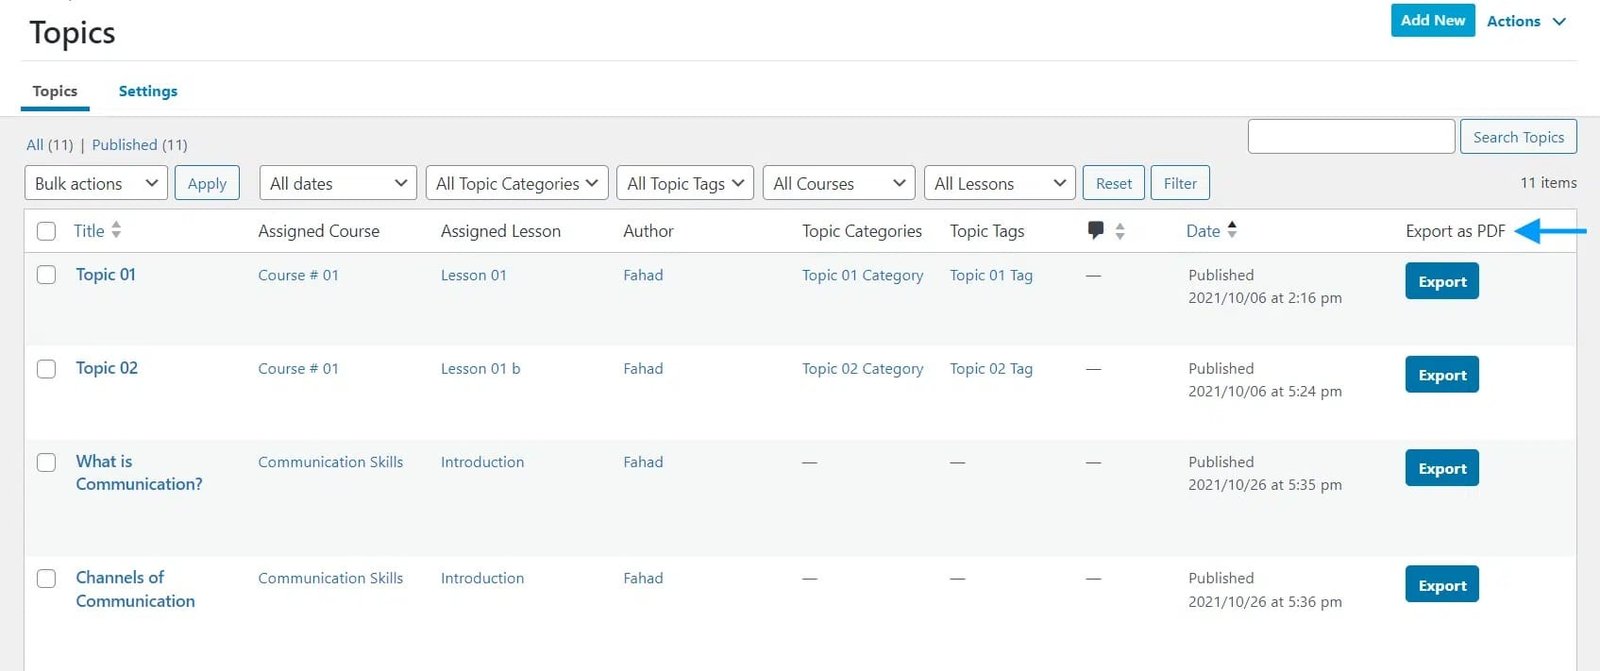Click the 2021/10/06 at 2:16 pm date text
This screenshot has height=671, width=1600.
(1265, 298)
